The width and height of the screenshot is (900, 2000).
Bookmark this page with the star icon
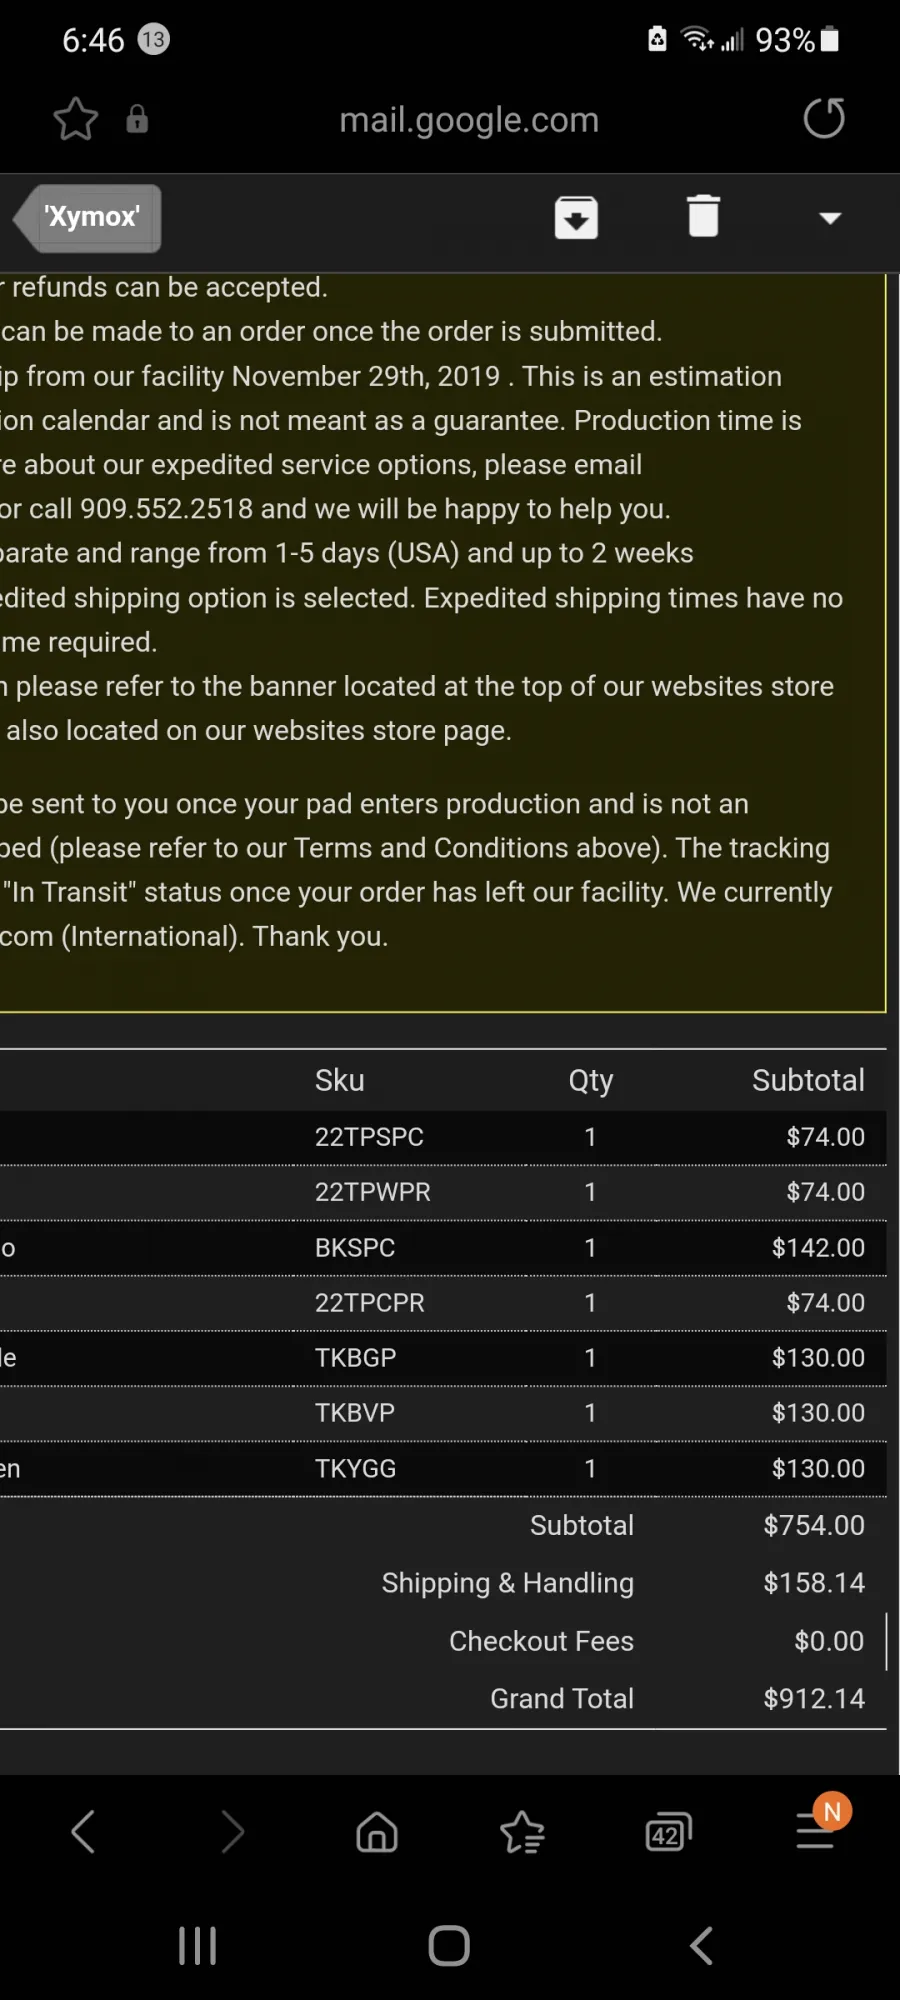(x=75, y=120)
